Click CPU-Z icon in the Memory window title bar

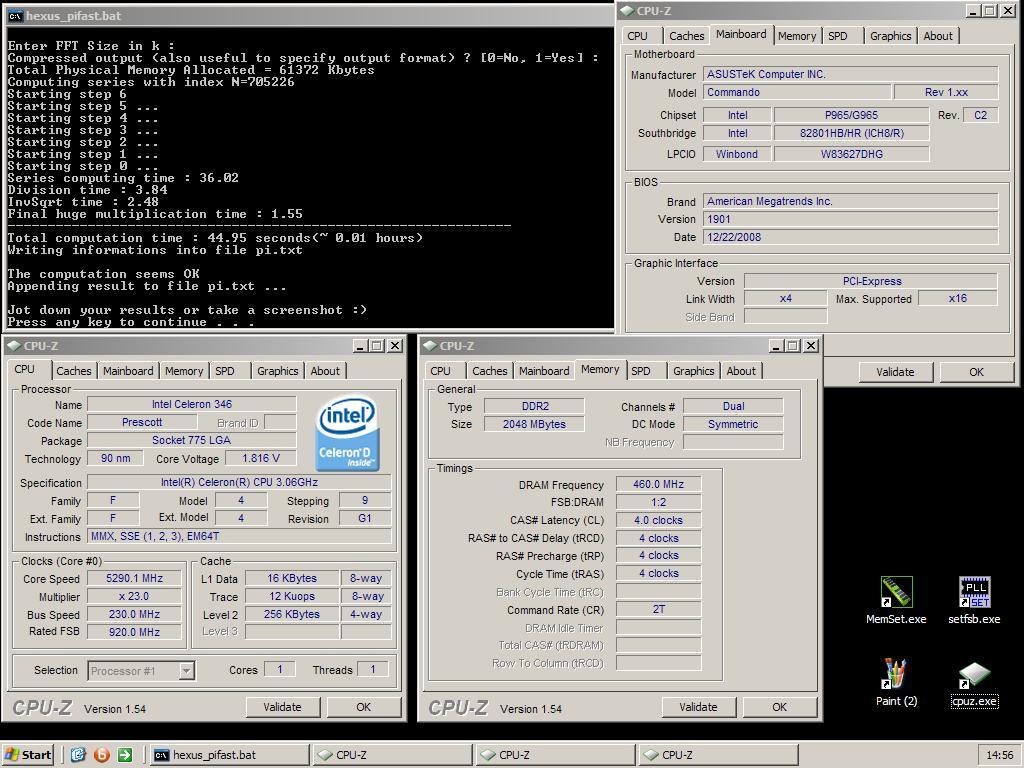[429, 345]
